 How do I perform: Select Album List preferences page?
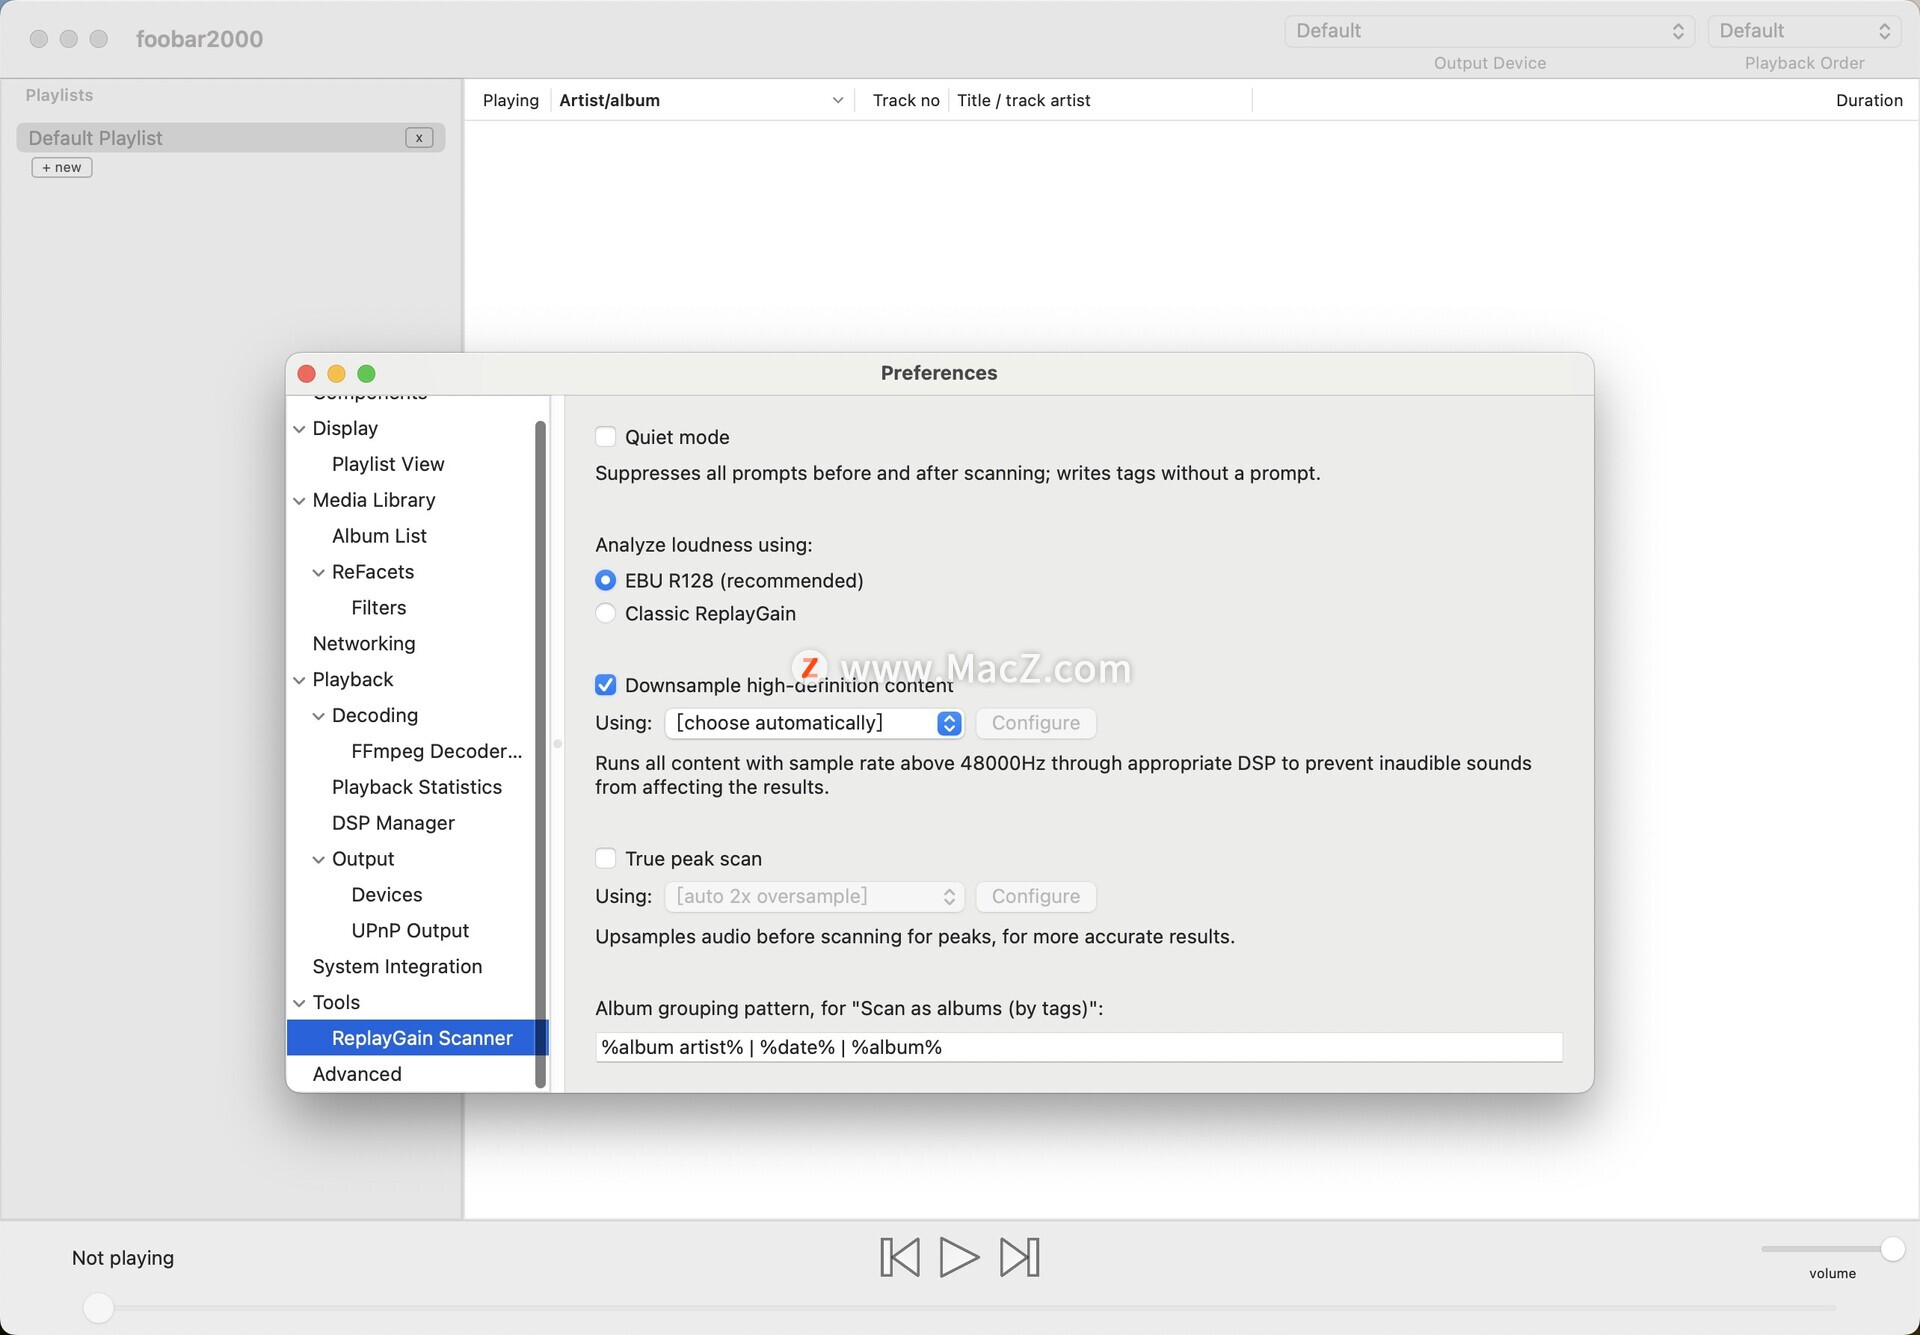(379, 536)
